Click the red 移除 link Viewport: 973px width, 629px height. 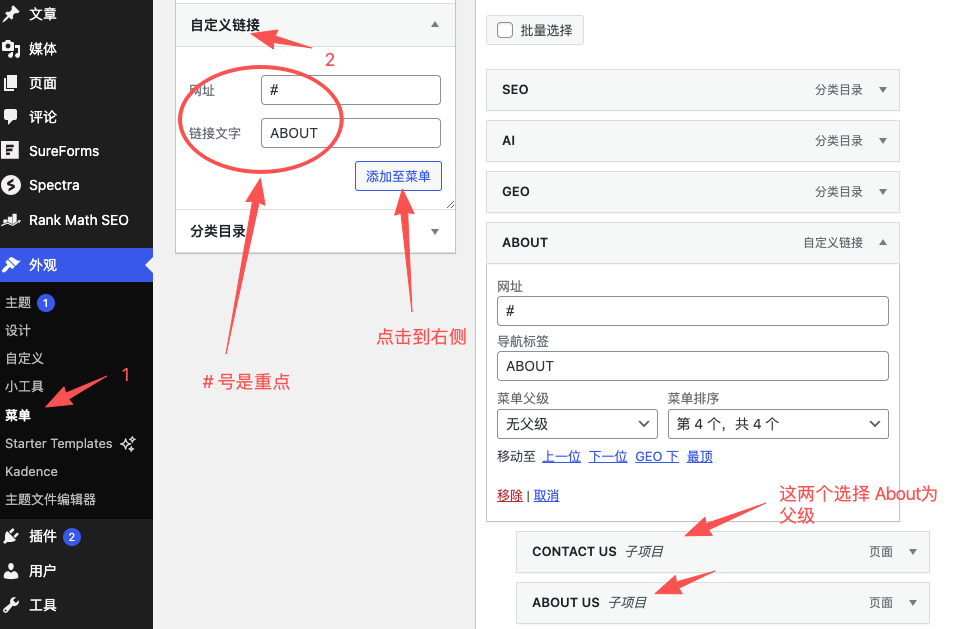click(509, 495)
